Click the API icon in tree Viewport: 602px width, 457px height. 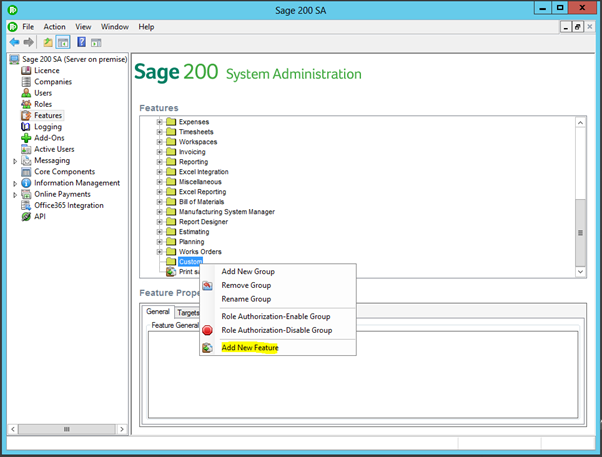coord(26,217)
